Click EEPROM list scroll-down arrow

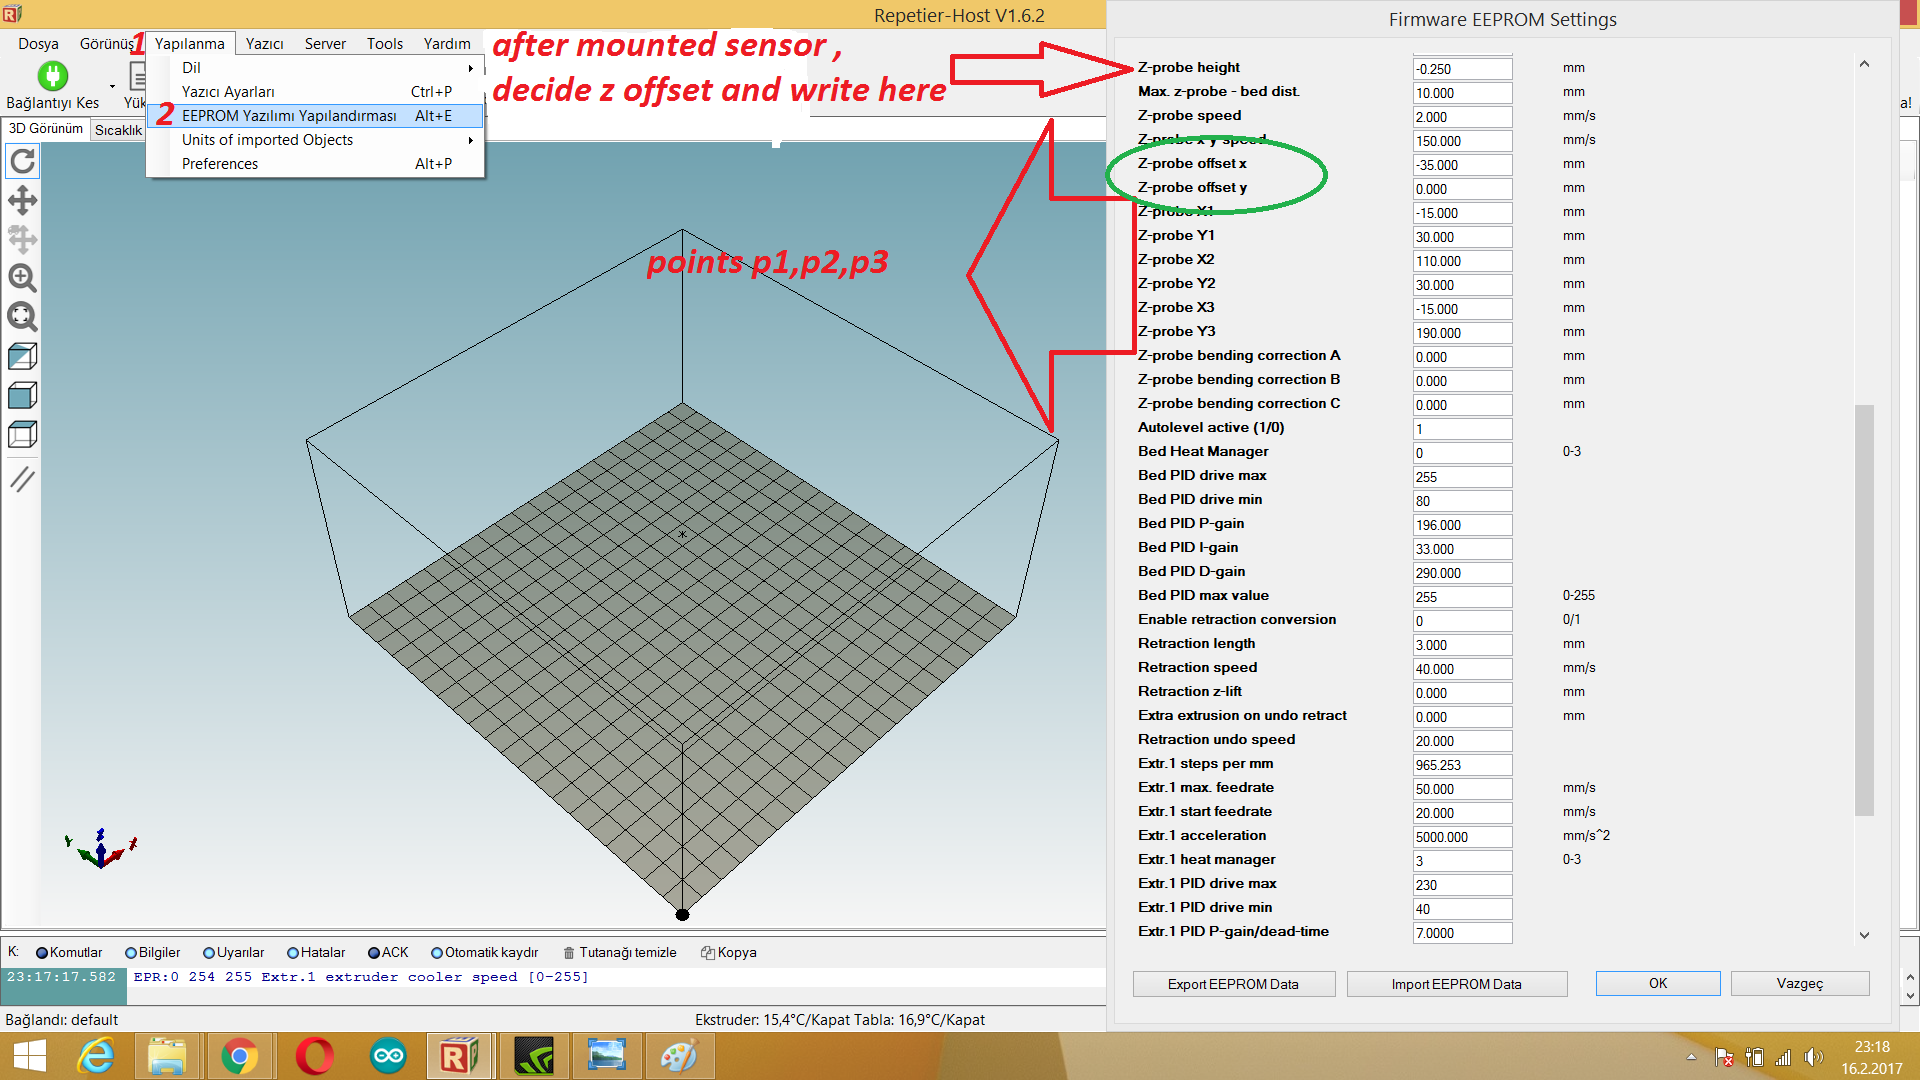pos(1864,935)
